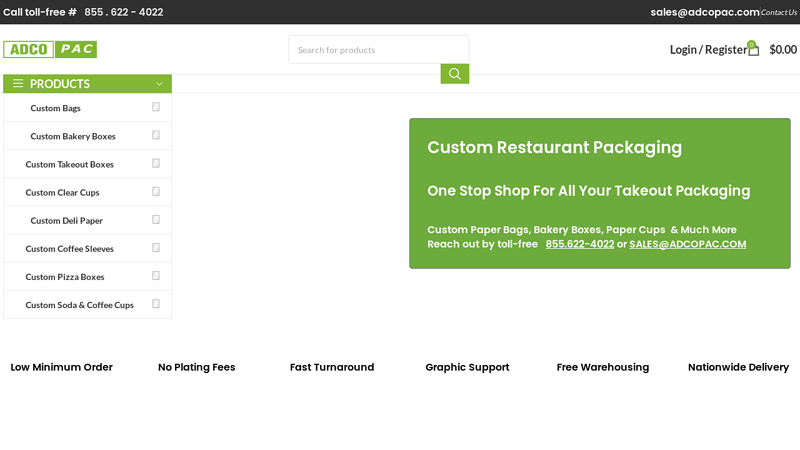Screen dimensions: 800x450
Task: Click the icon next to Custom Soda & Coffee Cups
Action: coord(156,304)
